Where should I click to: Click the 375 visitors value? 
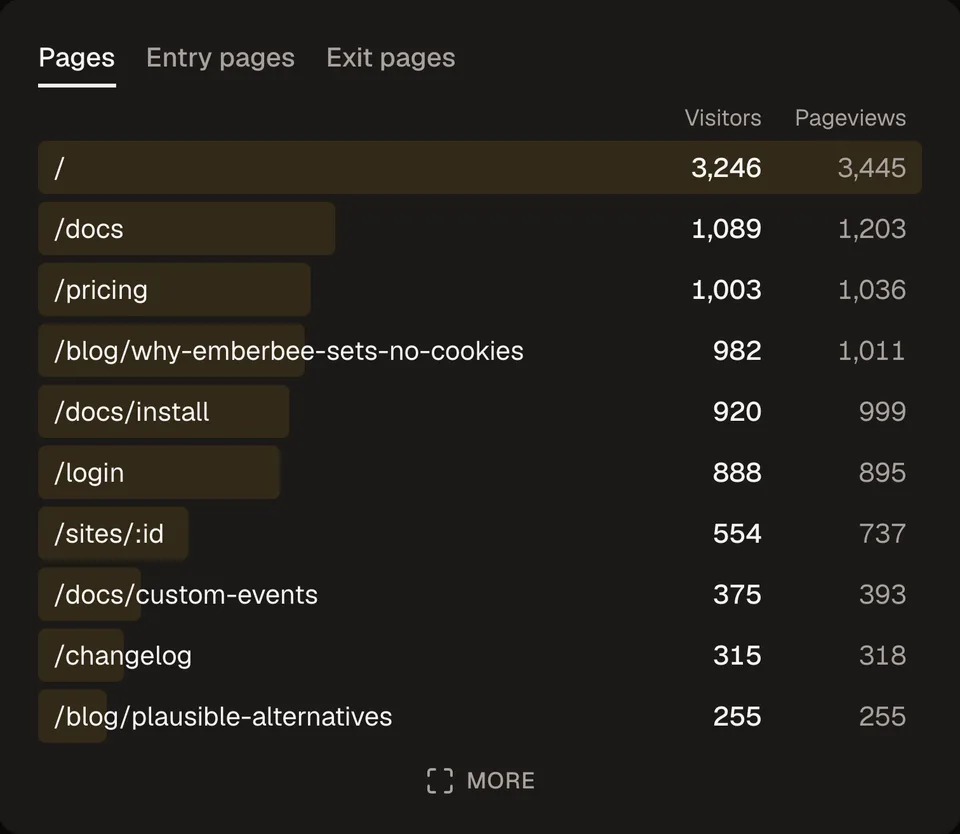pyautogui.click(x=737, y=594)
